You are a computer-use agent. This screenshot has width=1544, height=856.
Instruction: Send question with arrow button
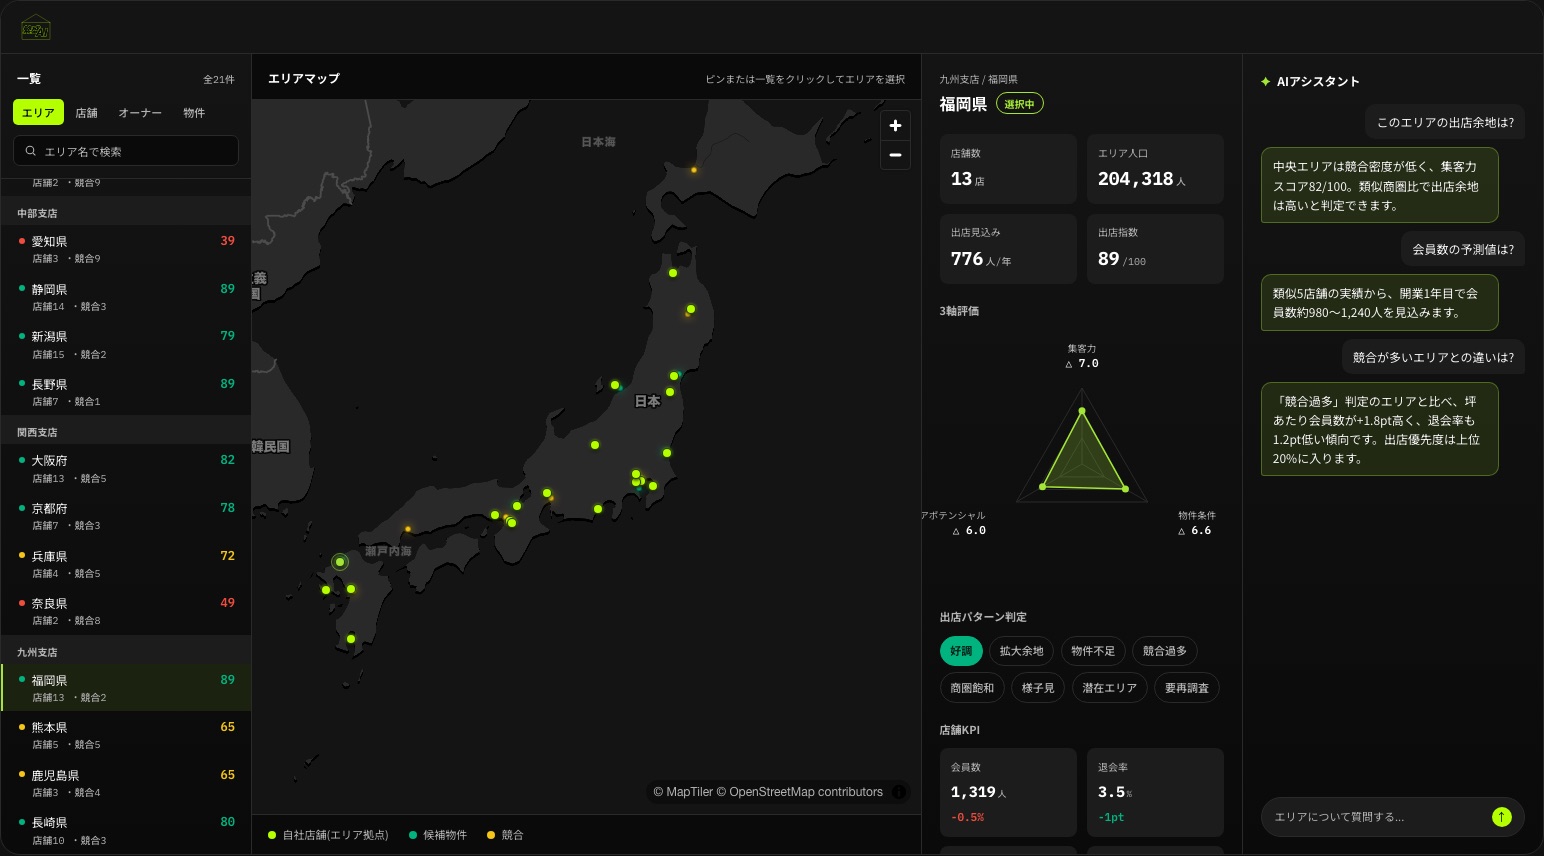(1501, 817)
